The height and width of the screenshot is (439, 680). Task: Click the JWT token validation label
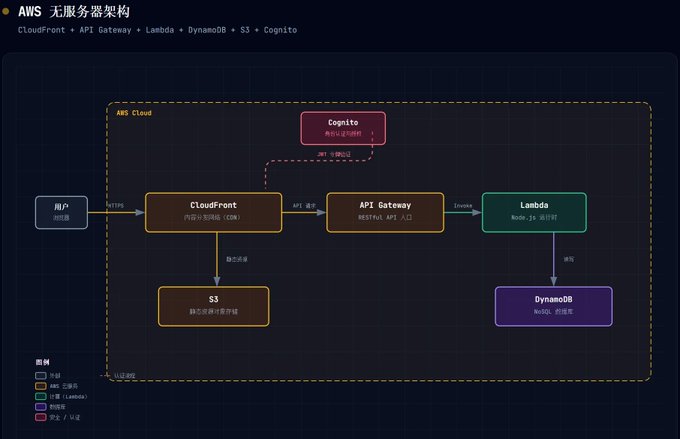[x=334, y=154]
